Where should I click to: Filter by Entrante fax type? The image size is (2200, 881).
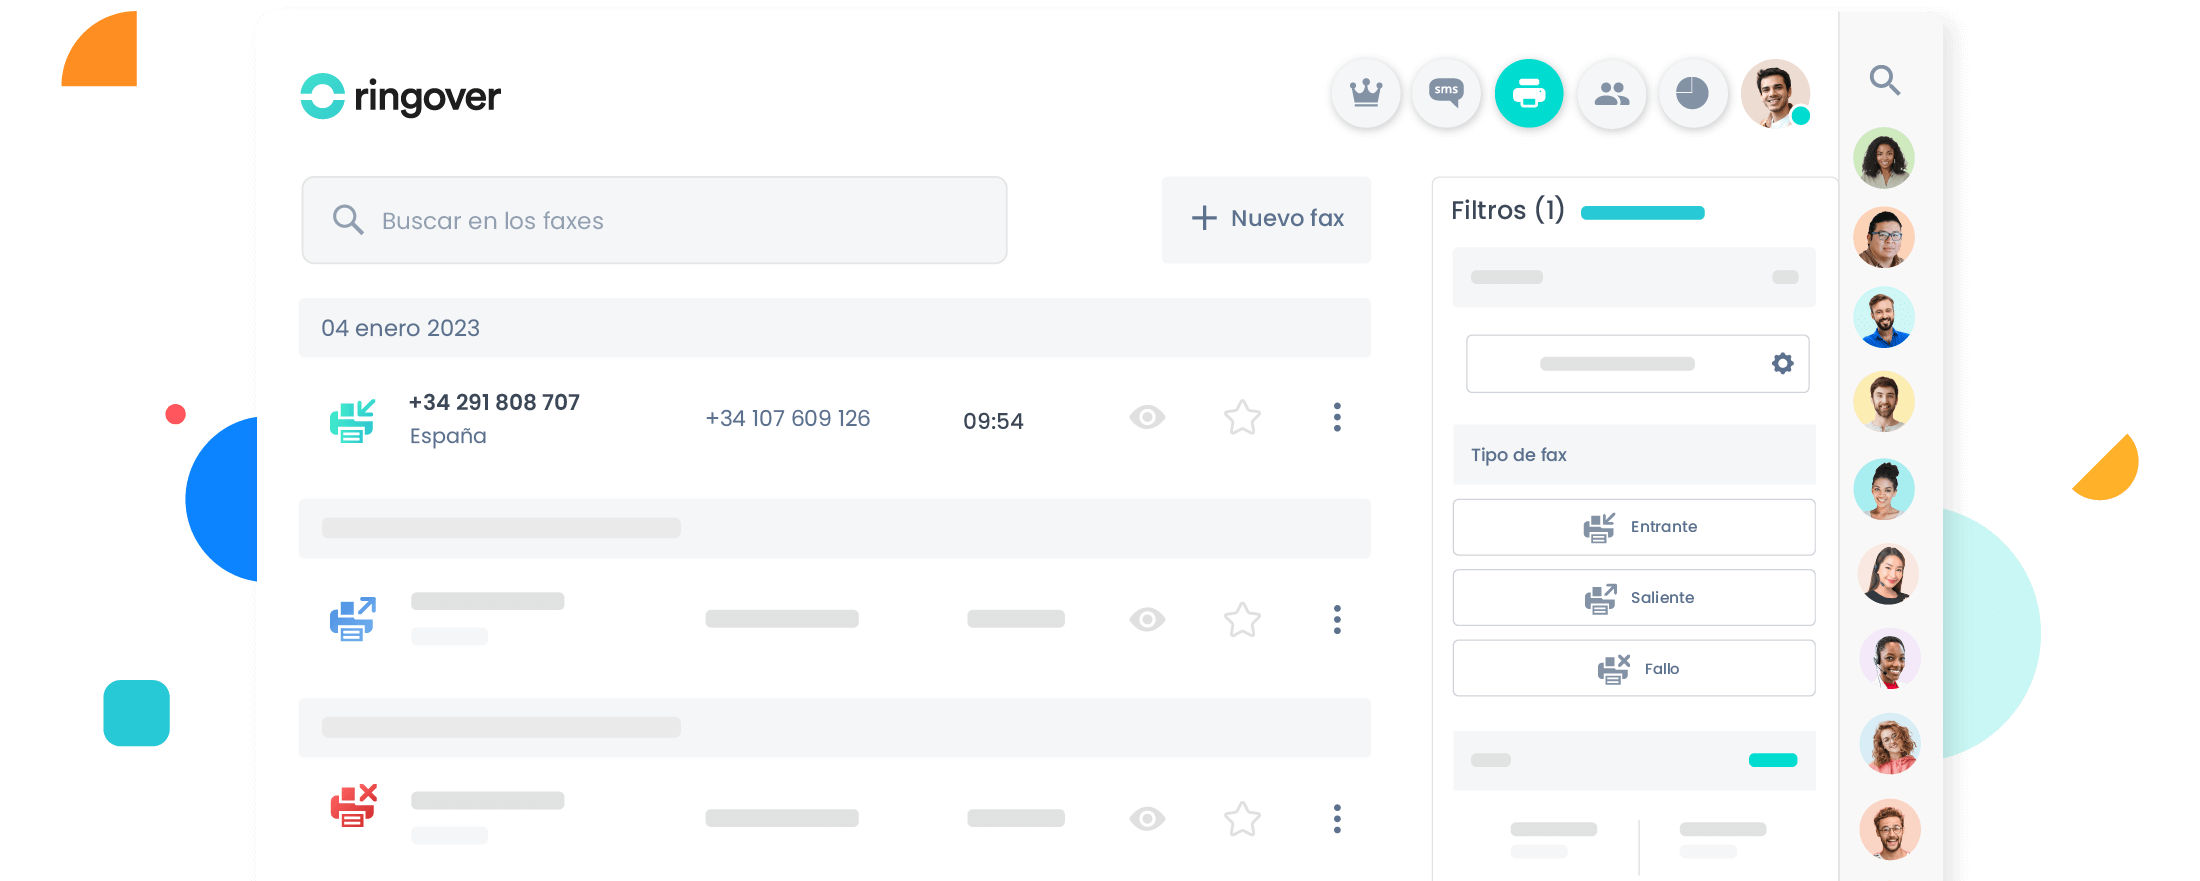[x=1633, y=527]
